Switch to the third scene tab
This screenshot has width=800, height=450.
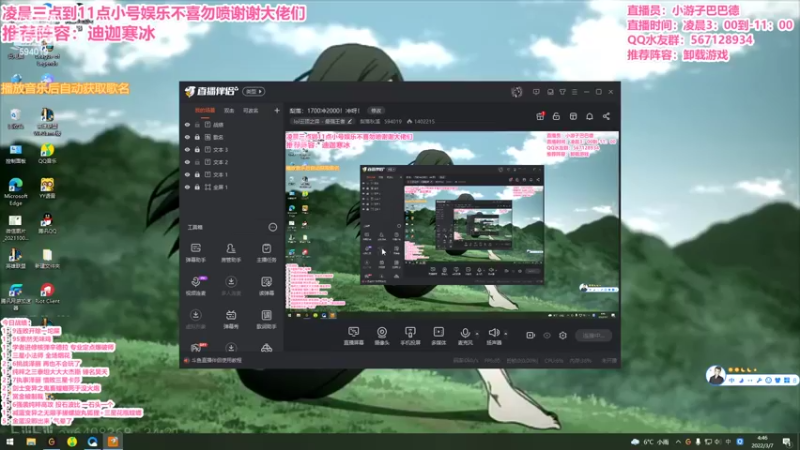coord(251,111)
